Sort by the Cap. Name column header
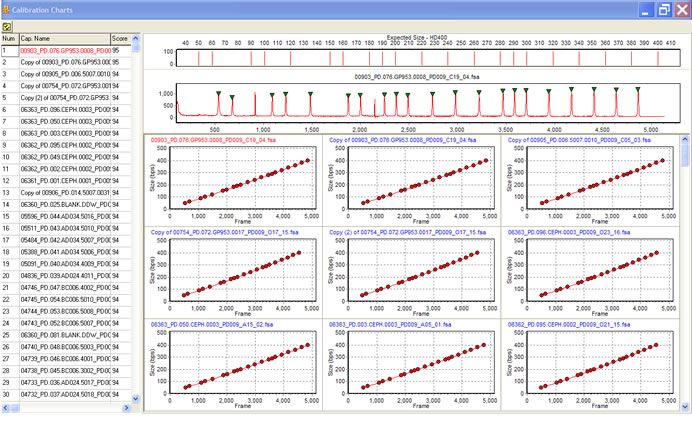The width and height of the screenshot is (692, 432). (x=64, y=39)
